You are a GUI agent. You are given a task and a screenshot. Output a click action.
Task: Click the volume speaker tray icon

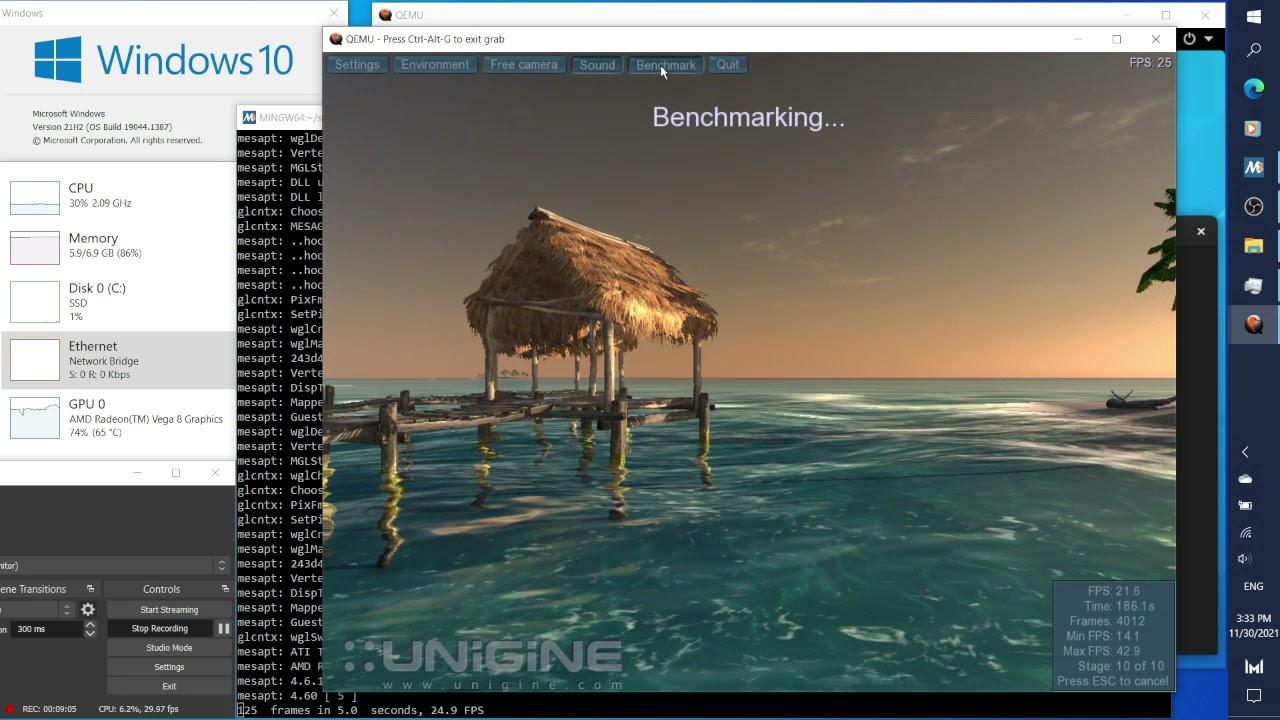coord(1245,559)
